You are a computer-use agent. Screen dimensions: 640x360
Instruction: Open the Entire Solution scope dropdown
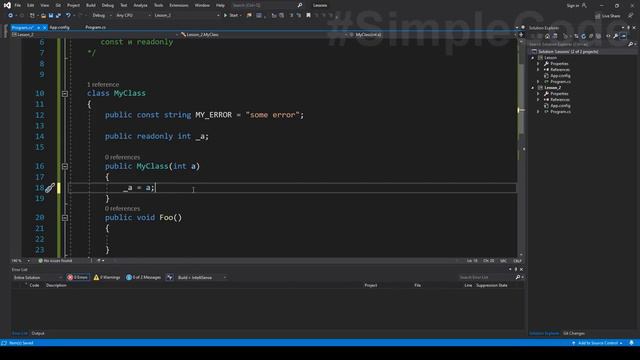pyautogui.click(x=38, y=278)
